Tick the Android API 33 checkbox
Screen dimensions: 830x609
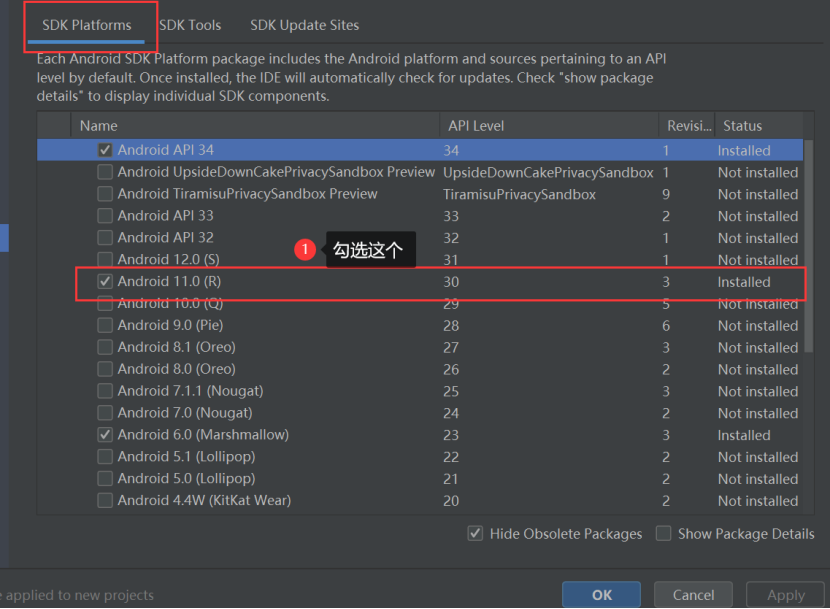[x=105, y=216]
